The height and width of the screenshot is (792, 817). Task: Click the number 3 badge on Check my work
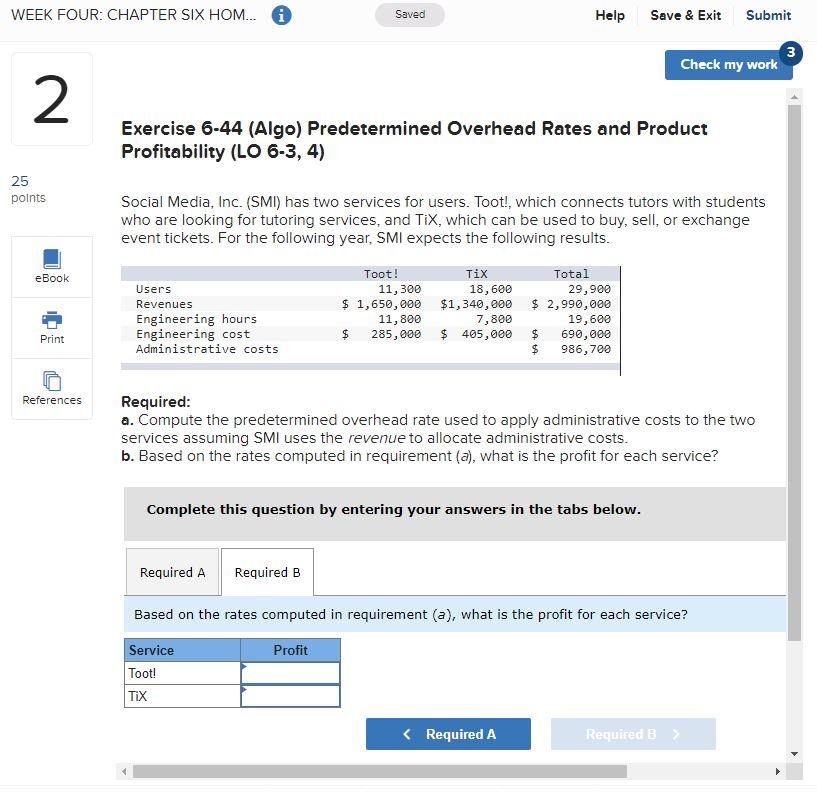(790, 52)
